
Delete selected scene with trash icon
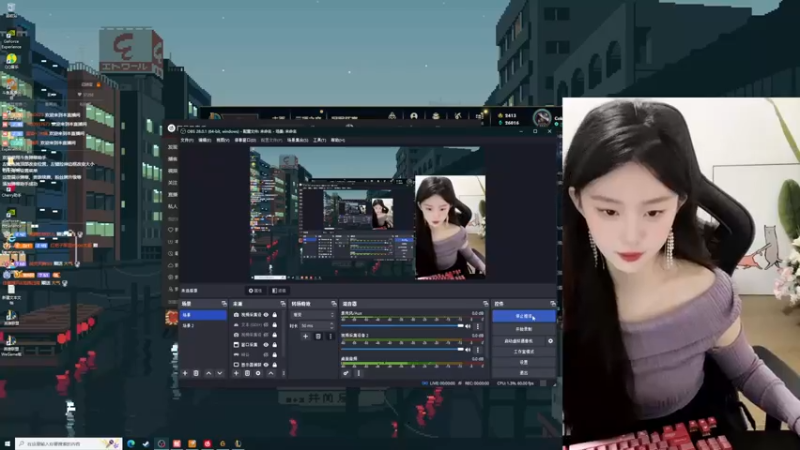tap(196, 373)
